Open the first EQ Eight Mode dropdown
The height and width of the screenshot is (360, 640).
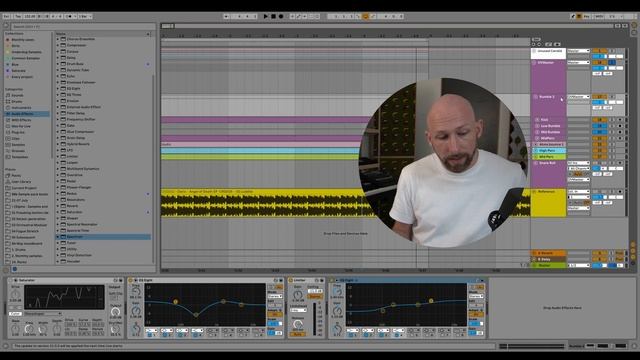[275, 296]
